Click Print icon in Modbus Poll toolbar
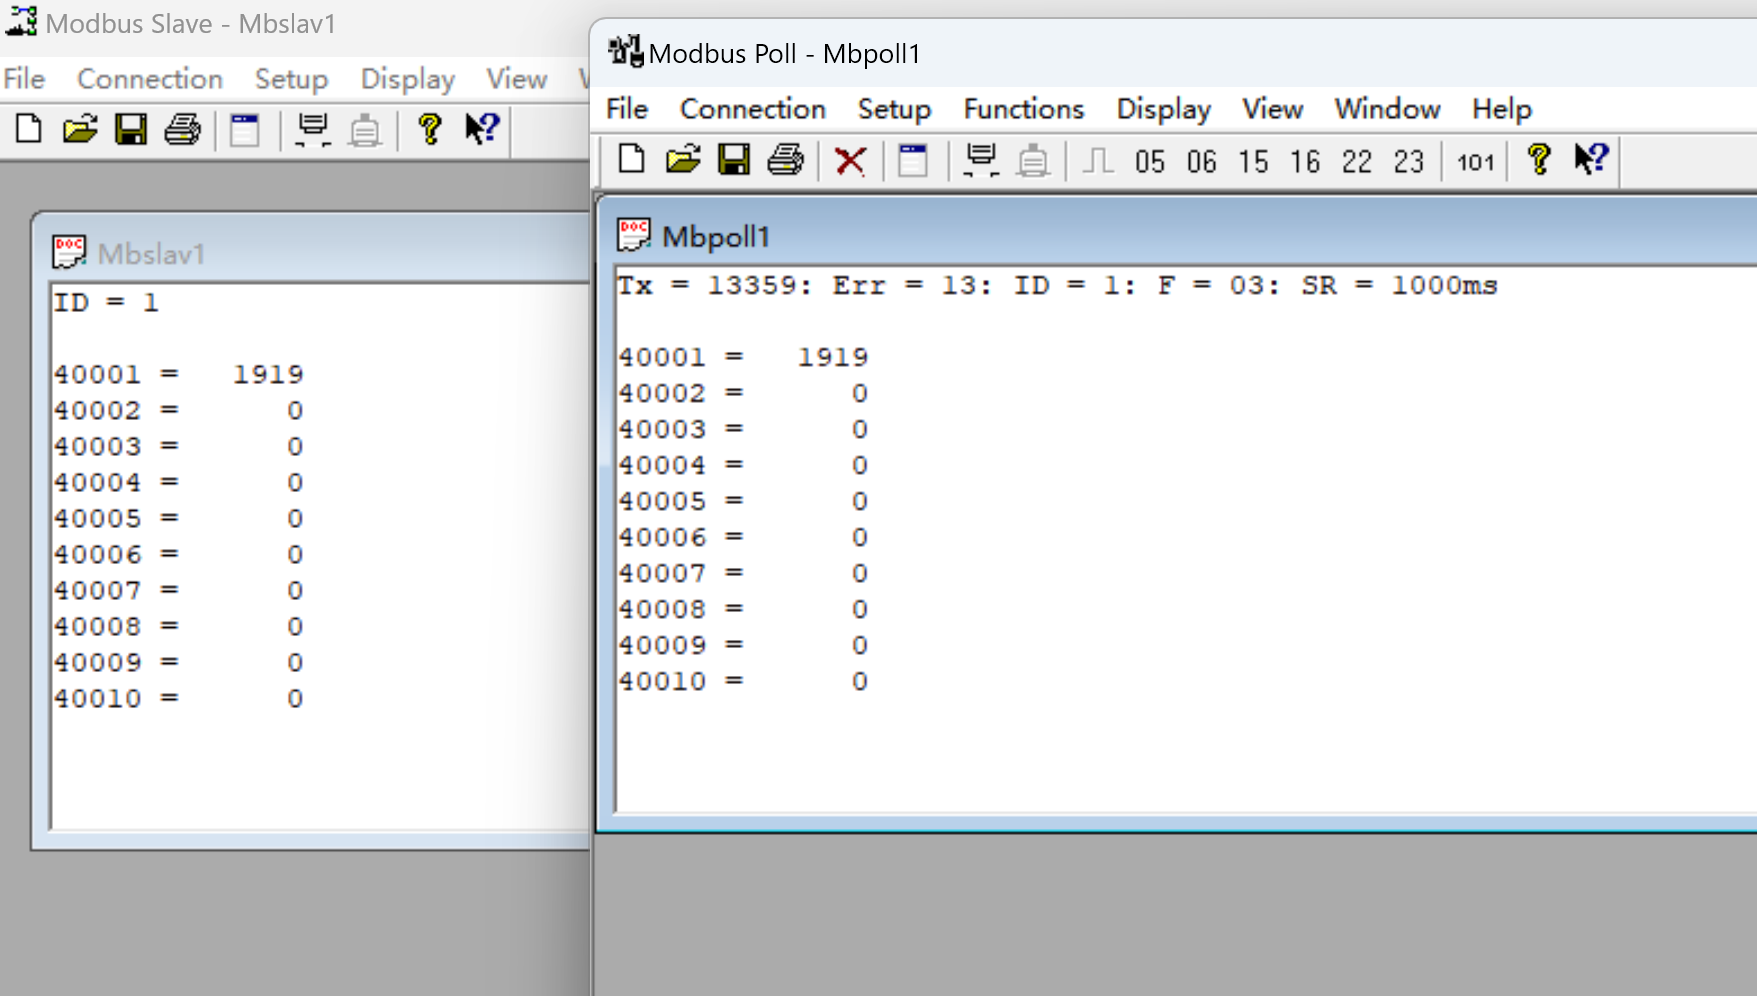The image size is (1757, 996). tap(786, 160)
